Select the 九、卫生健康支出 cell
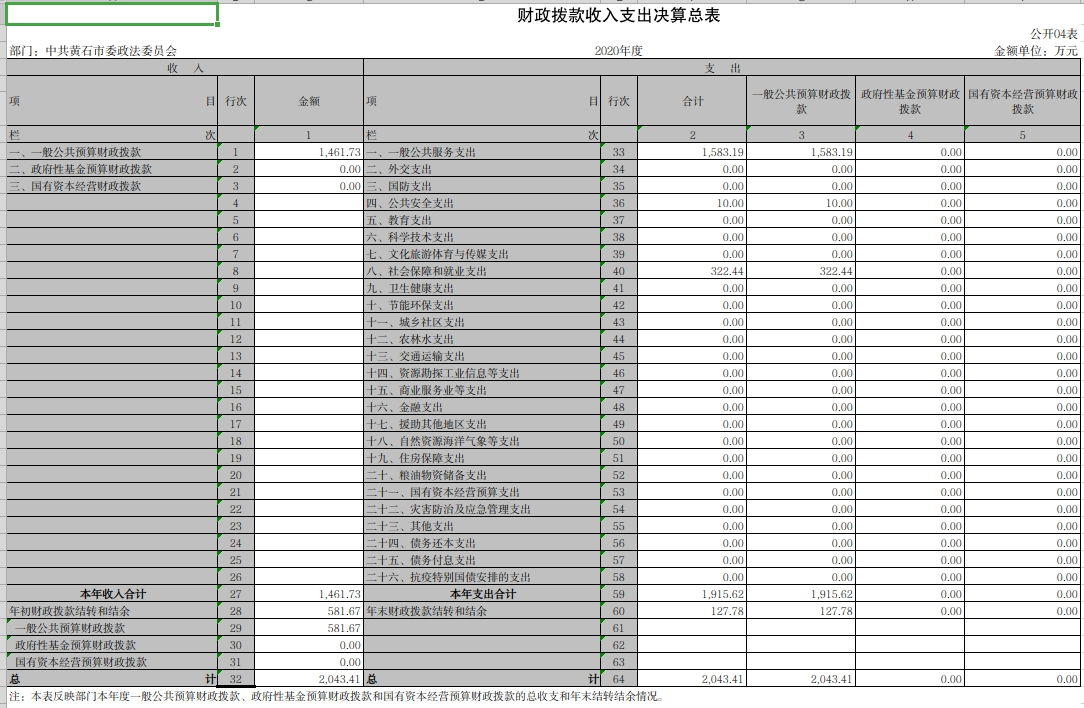1084x708 pixels. point(483,288)
